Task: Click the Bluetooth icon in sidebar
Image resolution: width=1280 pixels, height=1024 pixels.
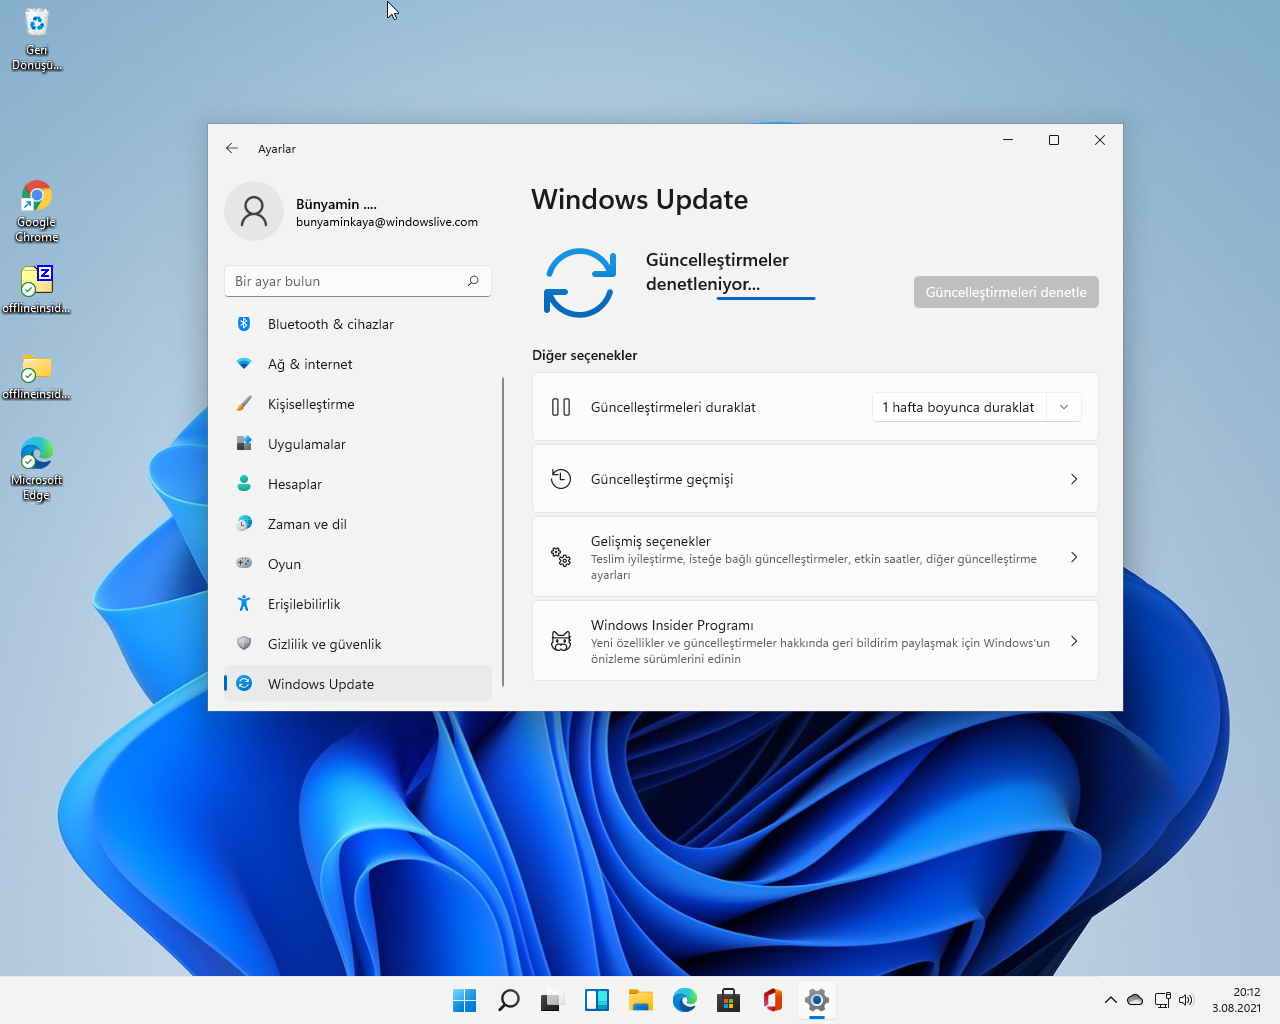Action: (244, 324)
